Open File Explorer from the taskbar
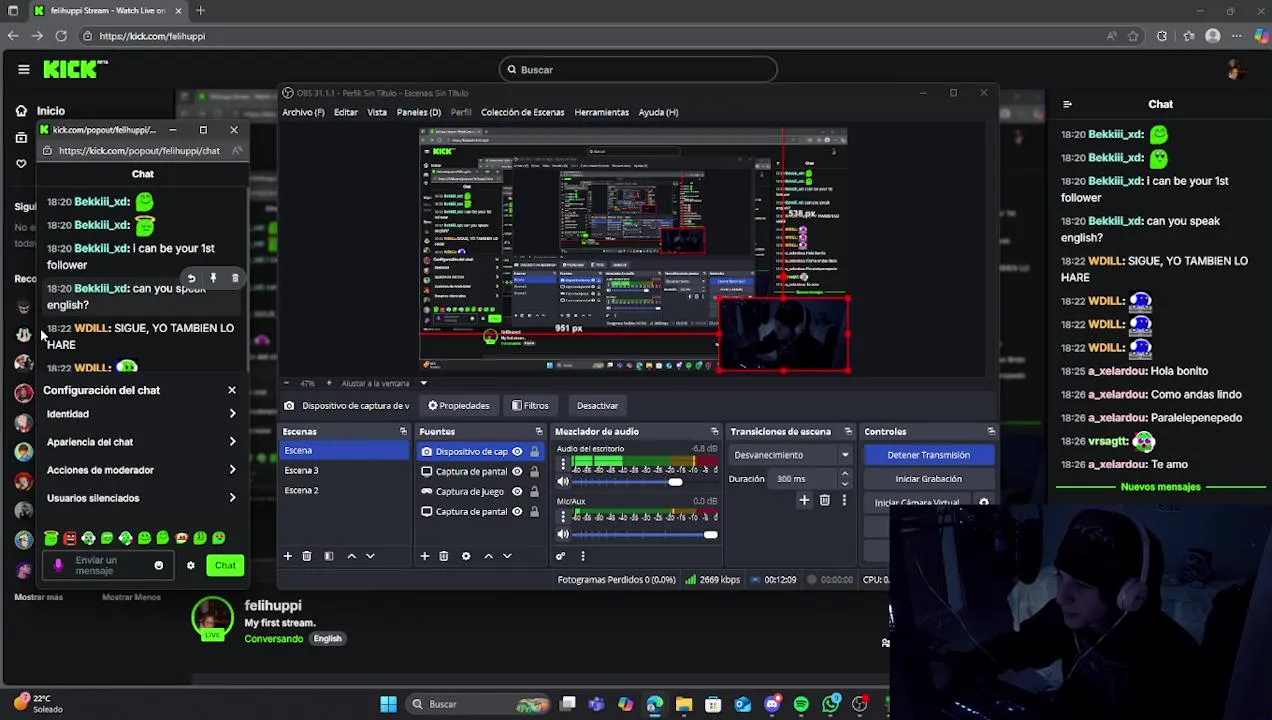 [x=684, y=704]
